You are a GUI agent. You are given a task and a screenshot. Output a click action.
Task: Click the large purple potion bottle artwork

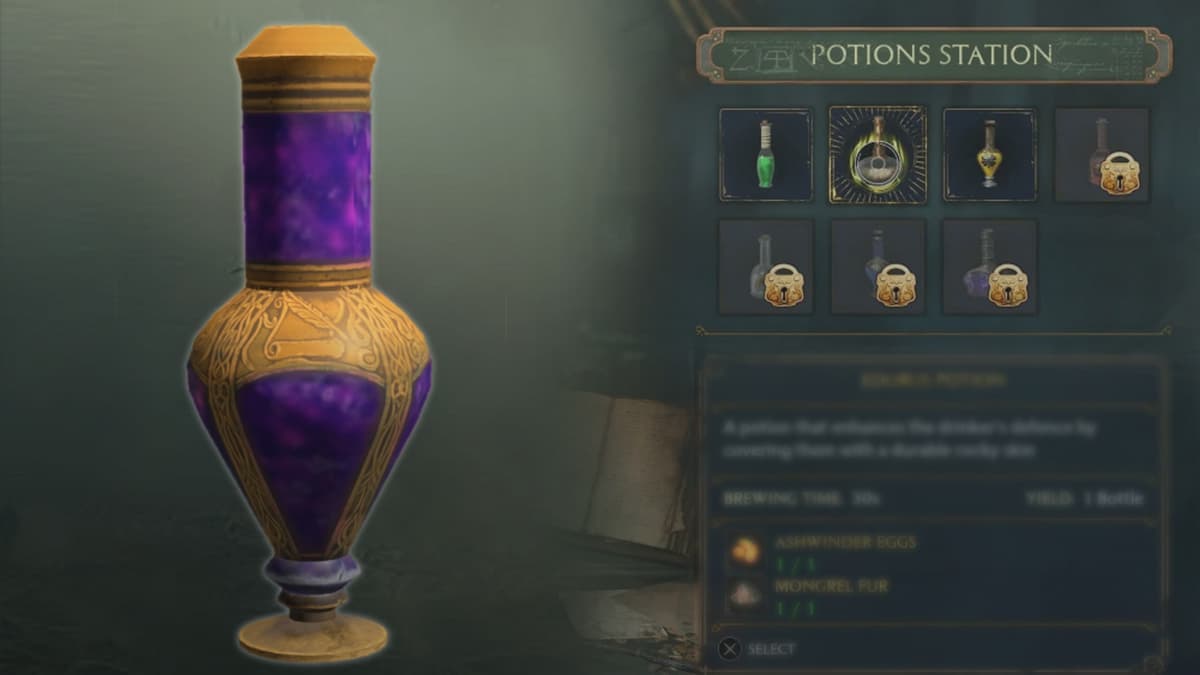[x=309, y=342]
